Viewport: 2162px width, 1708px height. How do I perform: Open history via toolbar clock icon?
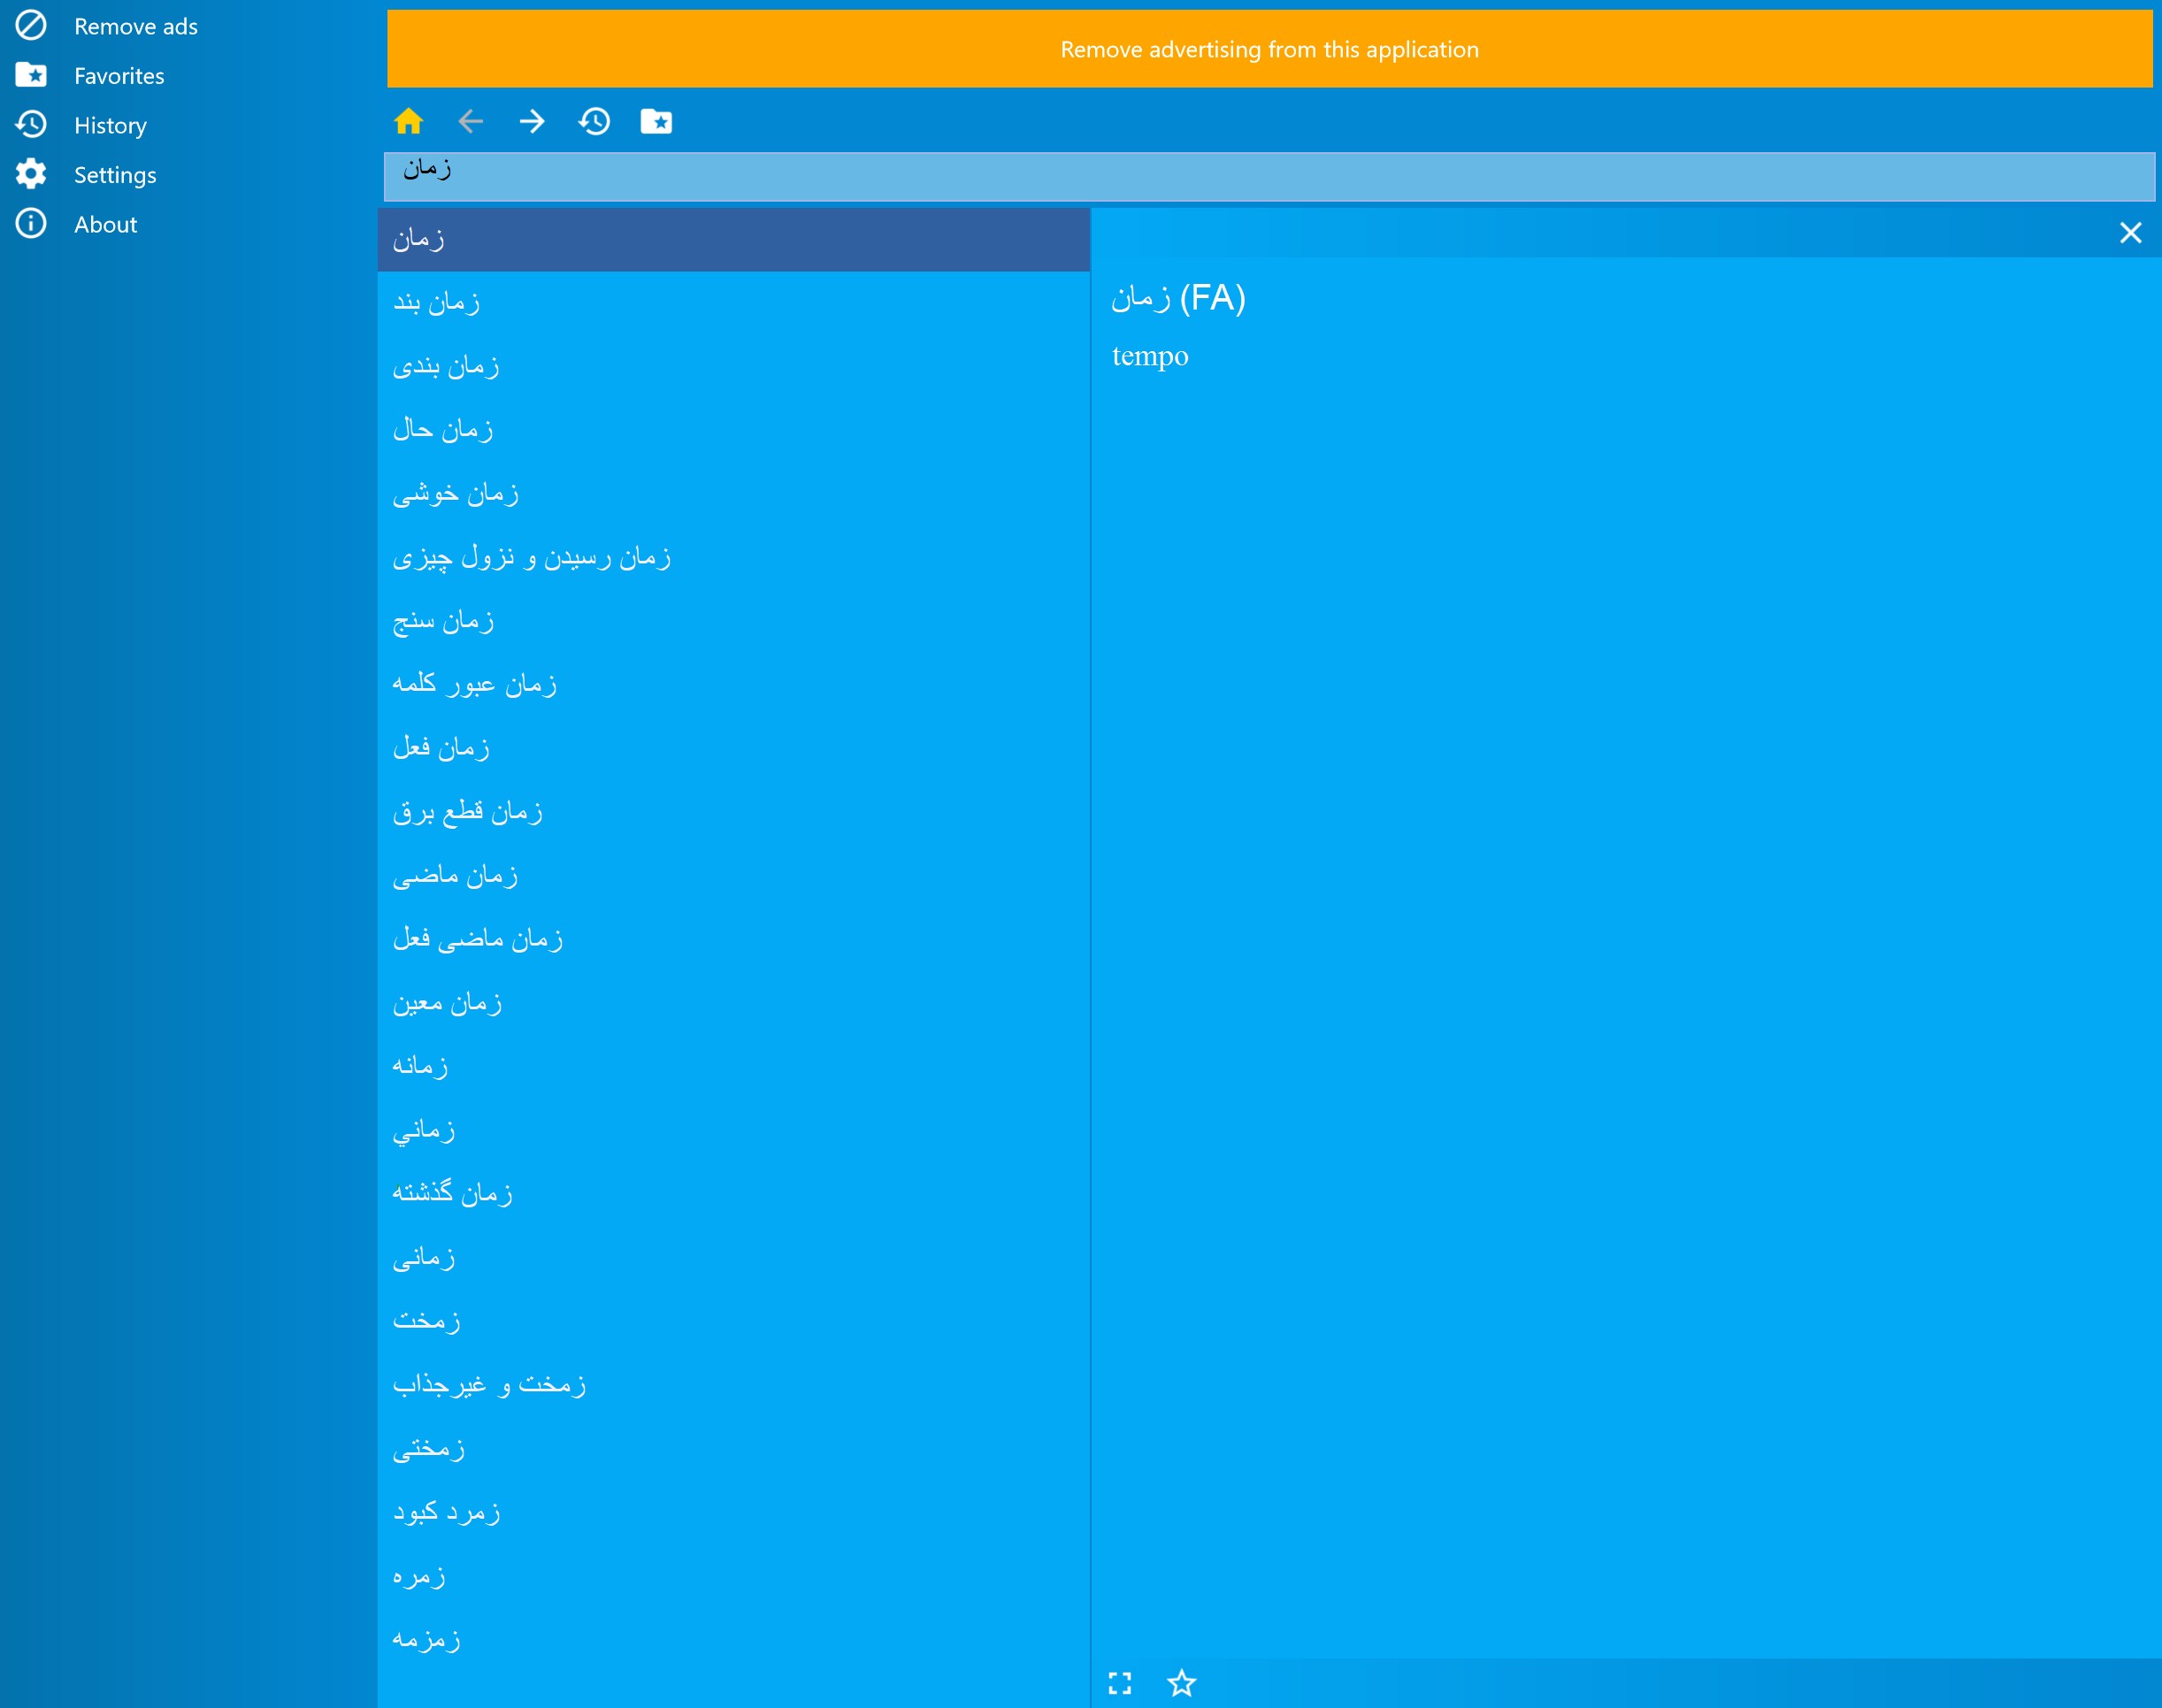coord(594,121)
